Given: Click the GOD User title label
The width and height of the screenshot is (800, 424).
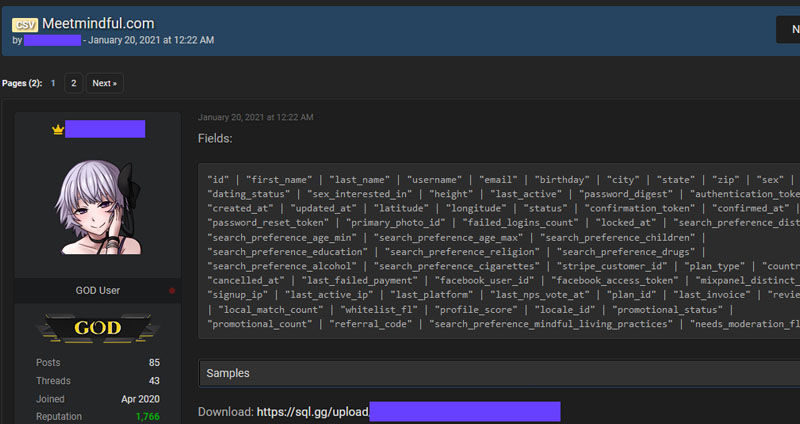Looking at the screenshot, I should (x=98, y=291).
